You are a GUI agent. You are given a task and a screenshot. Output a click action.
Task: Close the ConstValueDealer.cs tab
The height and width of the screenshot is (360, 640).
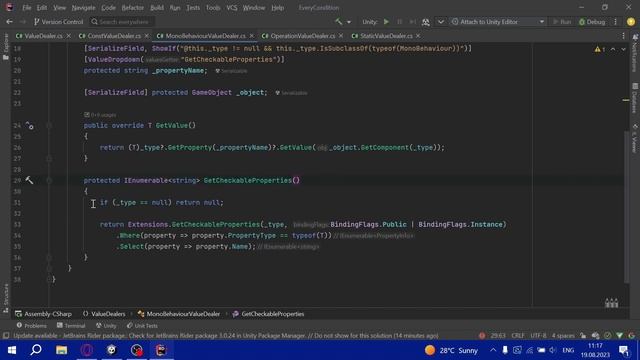[147, 36]
